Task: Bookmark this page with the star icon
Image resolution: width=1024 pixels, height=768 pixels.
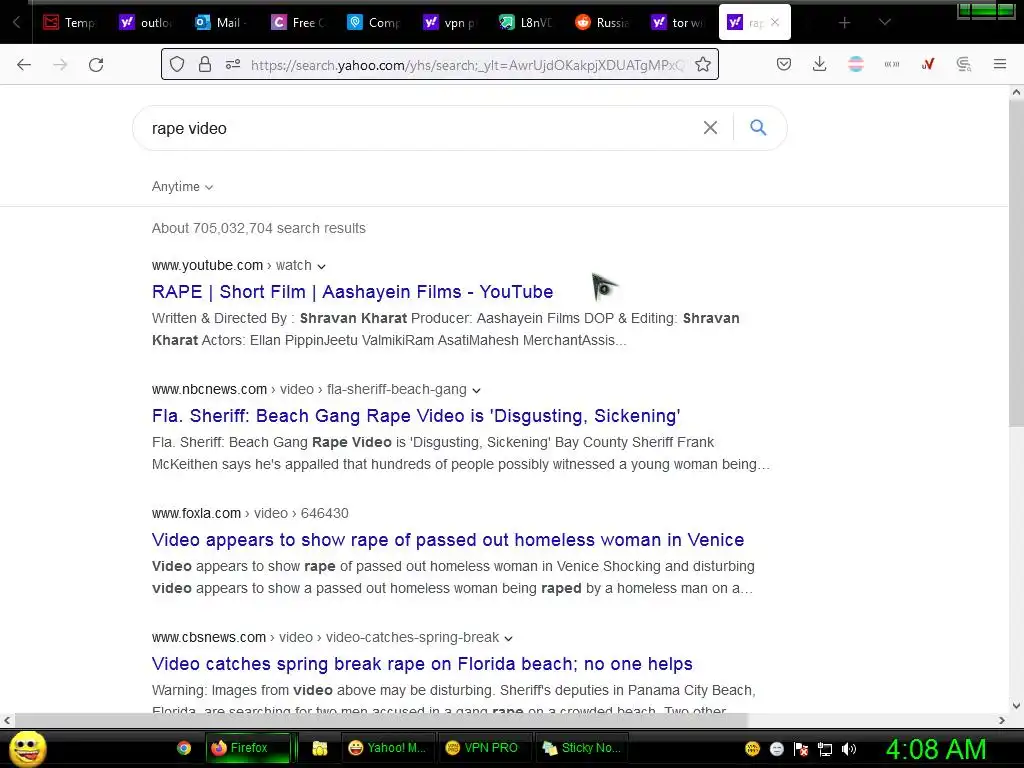Action: [703, 64]
